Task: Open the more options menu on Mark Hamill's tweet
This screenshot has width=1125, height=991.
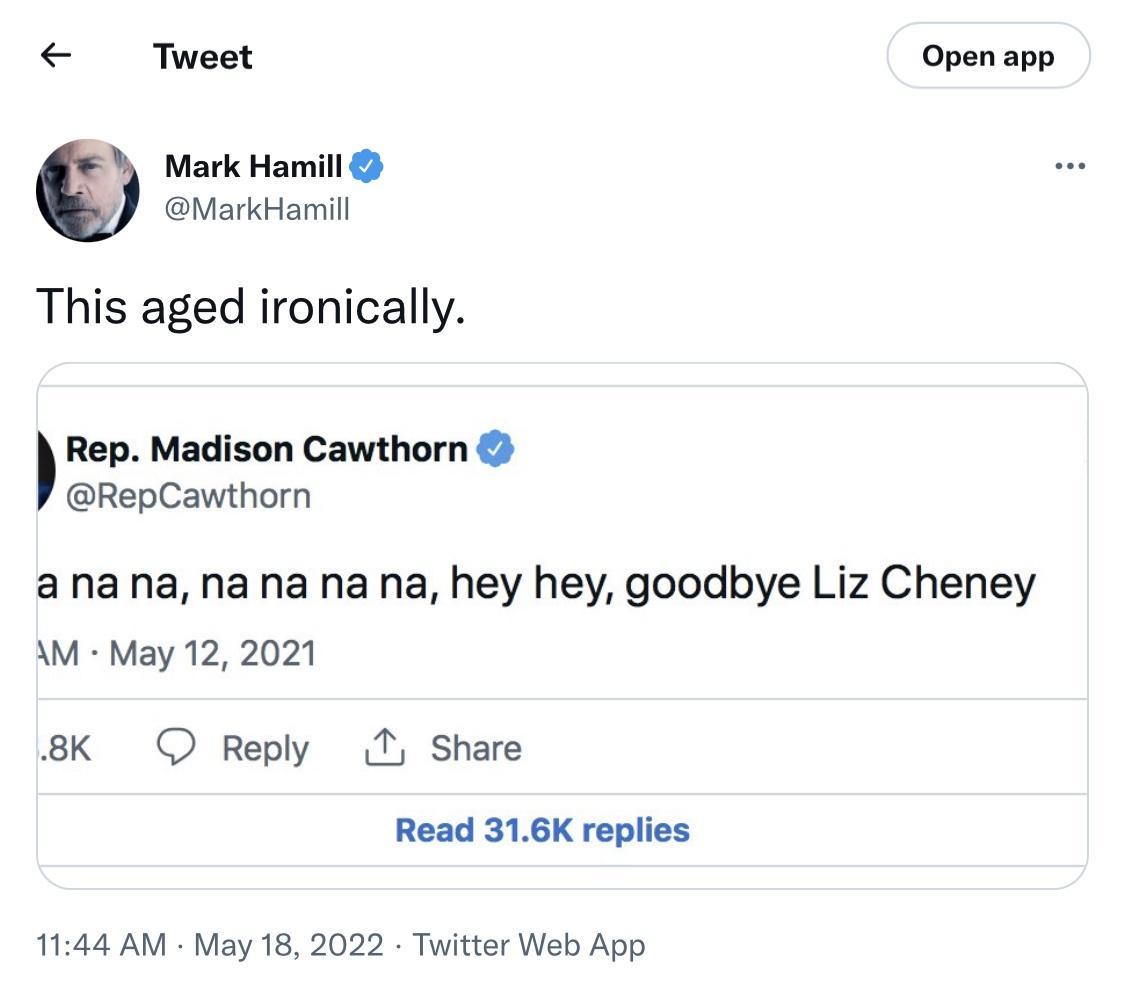Action: tap(1070, 166)
